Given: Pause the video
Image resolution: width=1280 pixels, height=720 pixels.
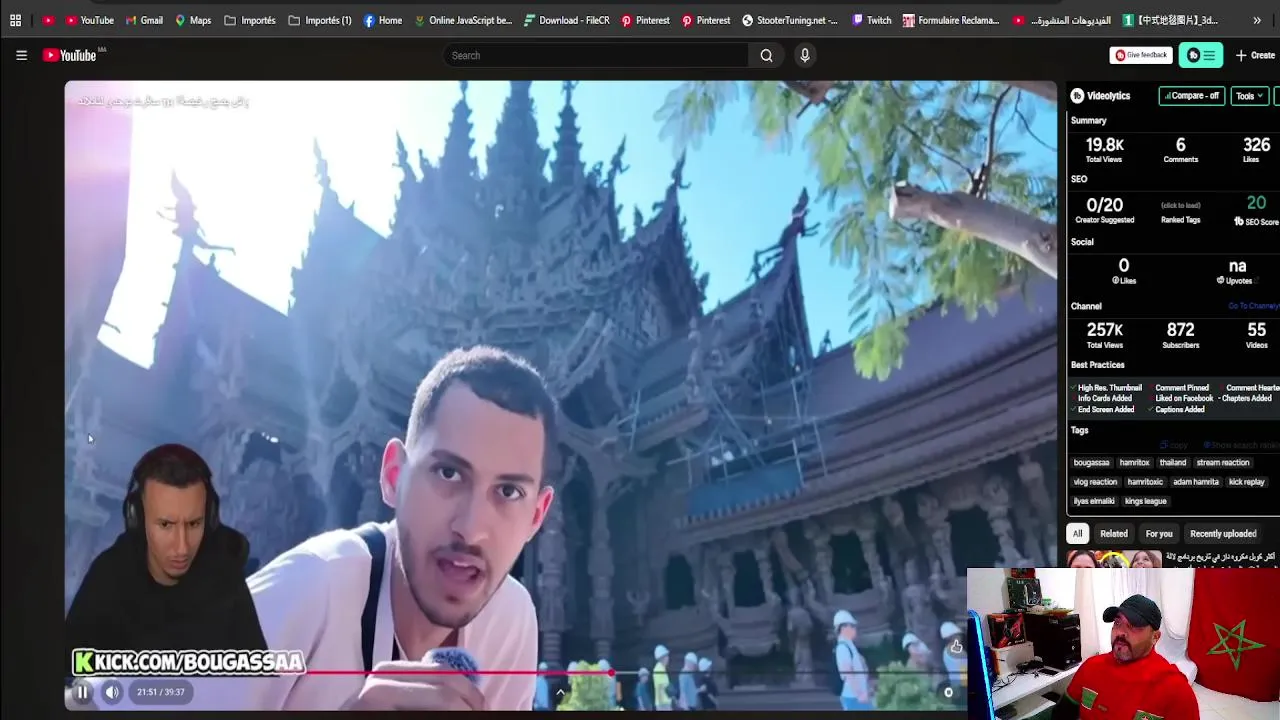Looking at the screenshot, I should click(x=82, y=692).
